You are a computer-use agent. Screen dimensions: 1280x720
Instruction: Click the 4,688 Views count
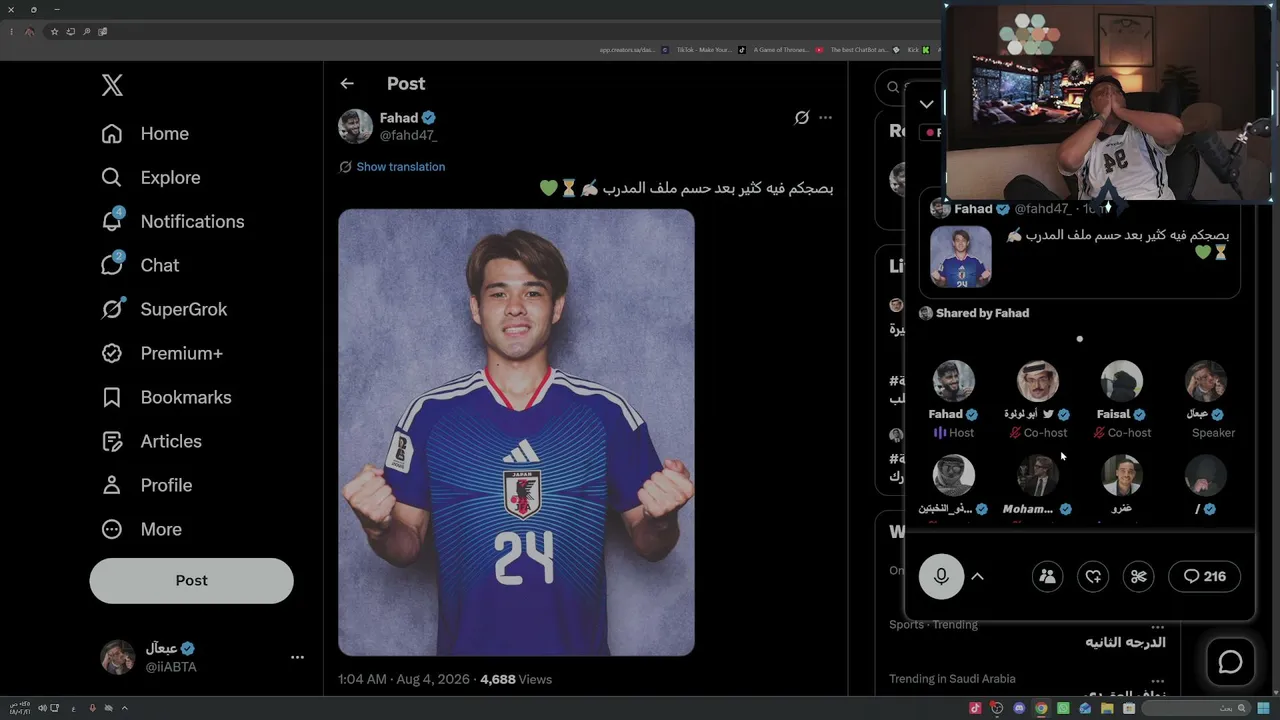(516, 679)
